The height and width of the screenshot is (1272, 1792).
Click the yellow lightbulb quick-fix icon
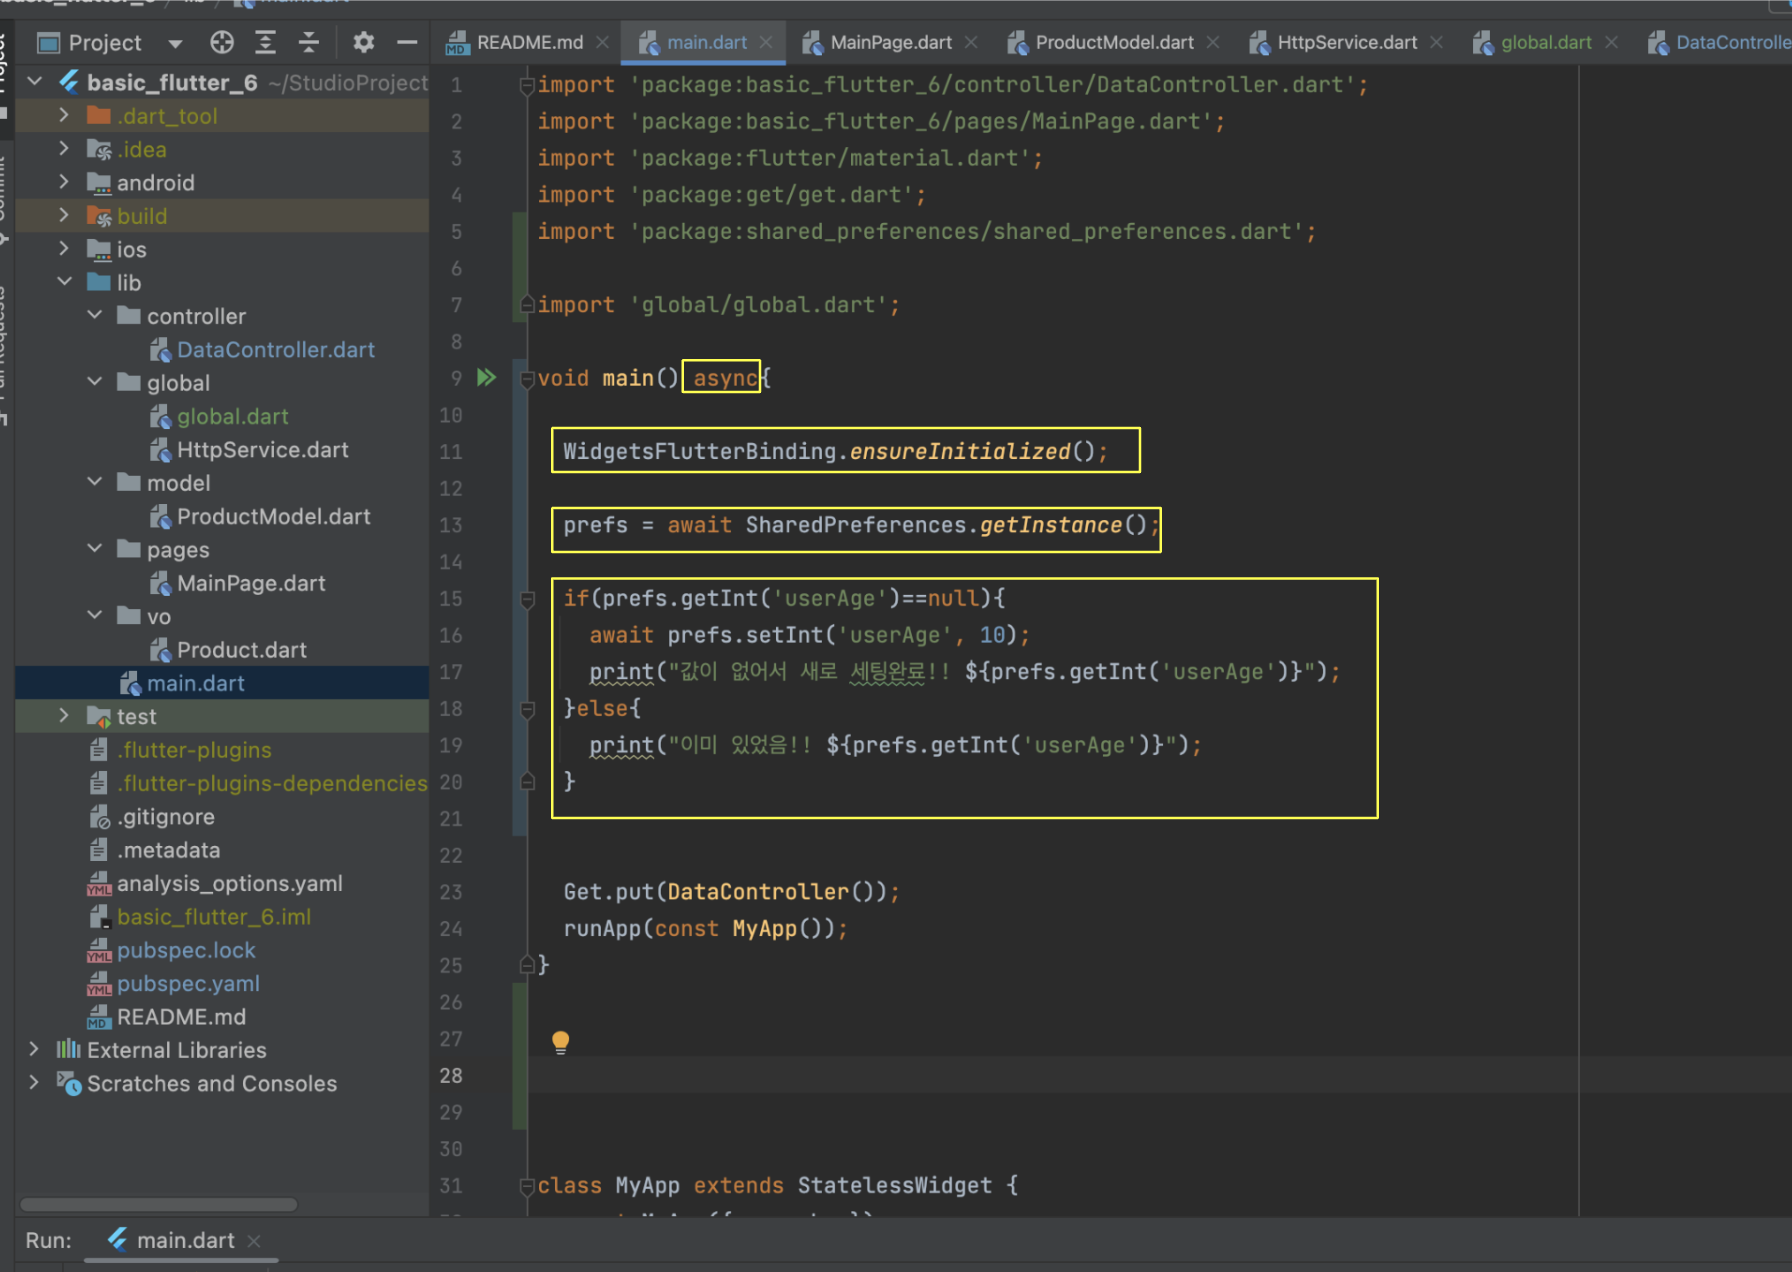[x=560, y=1042]
